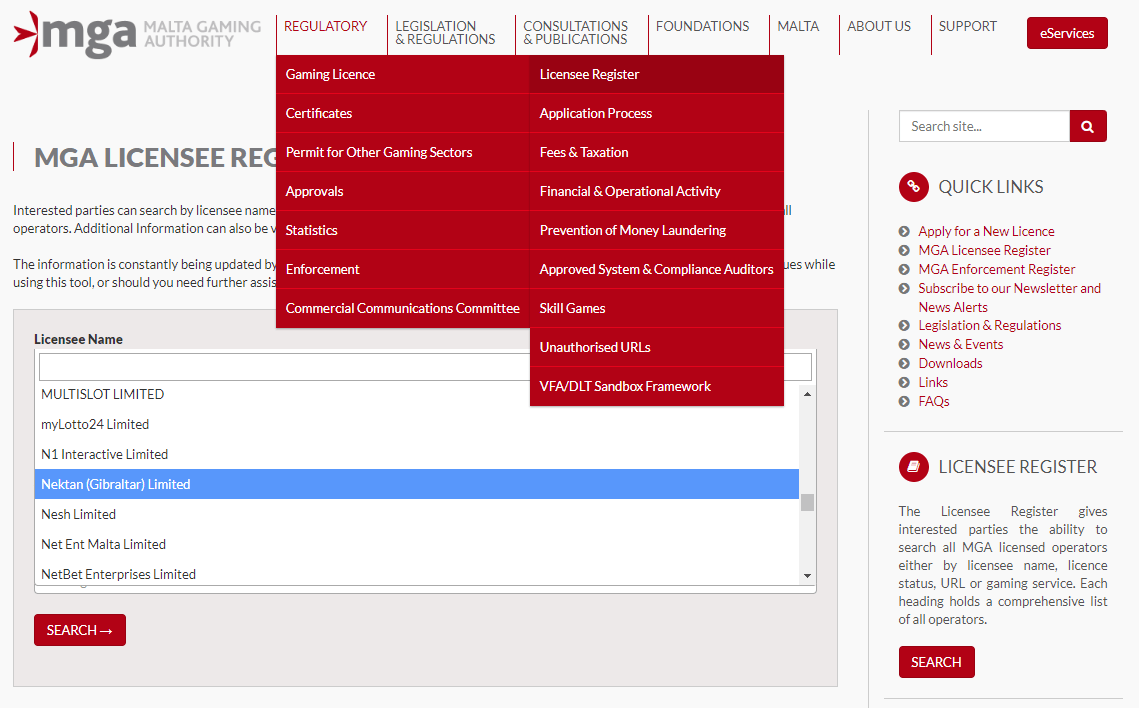Click the Licensee Register book icon
1139x708 pixels.
pyautogui.click(x=913, y=467)
